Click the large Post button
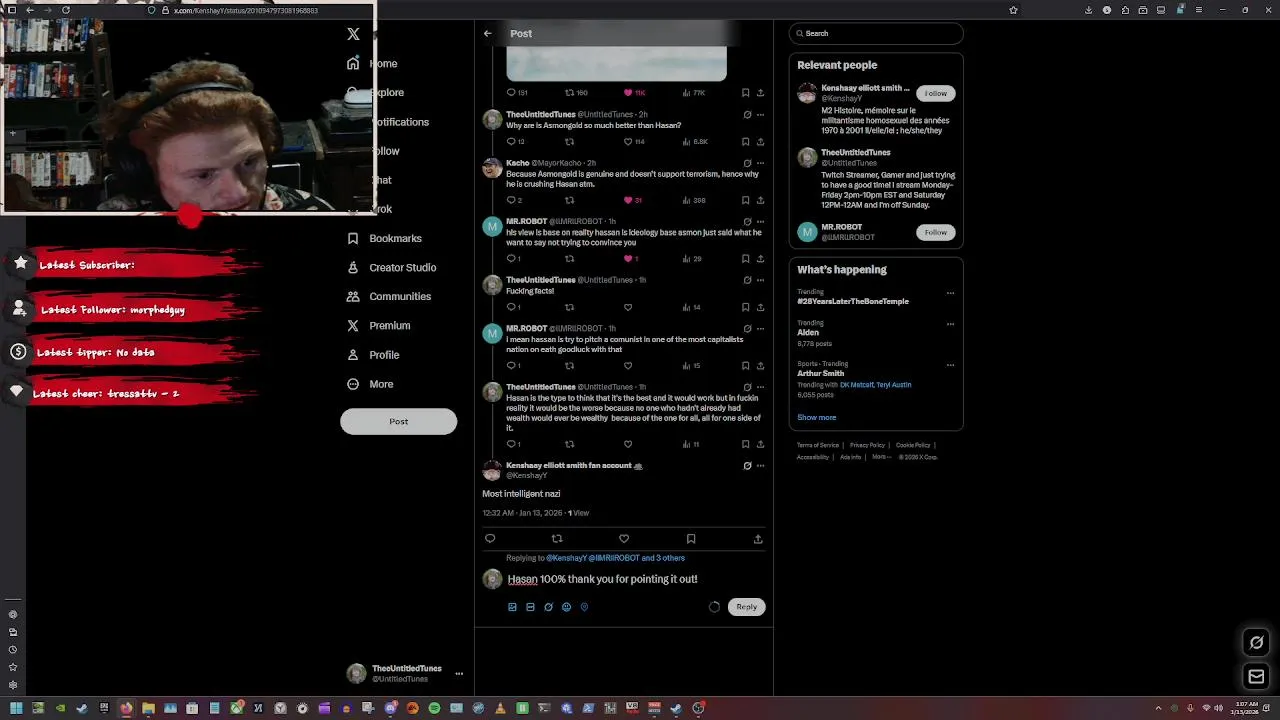This screenshot has height=720, width=1280. pos(398,421)
